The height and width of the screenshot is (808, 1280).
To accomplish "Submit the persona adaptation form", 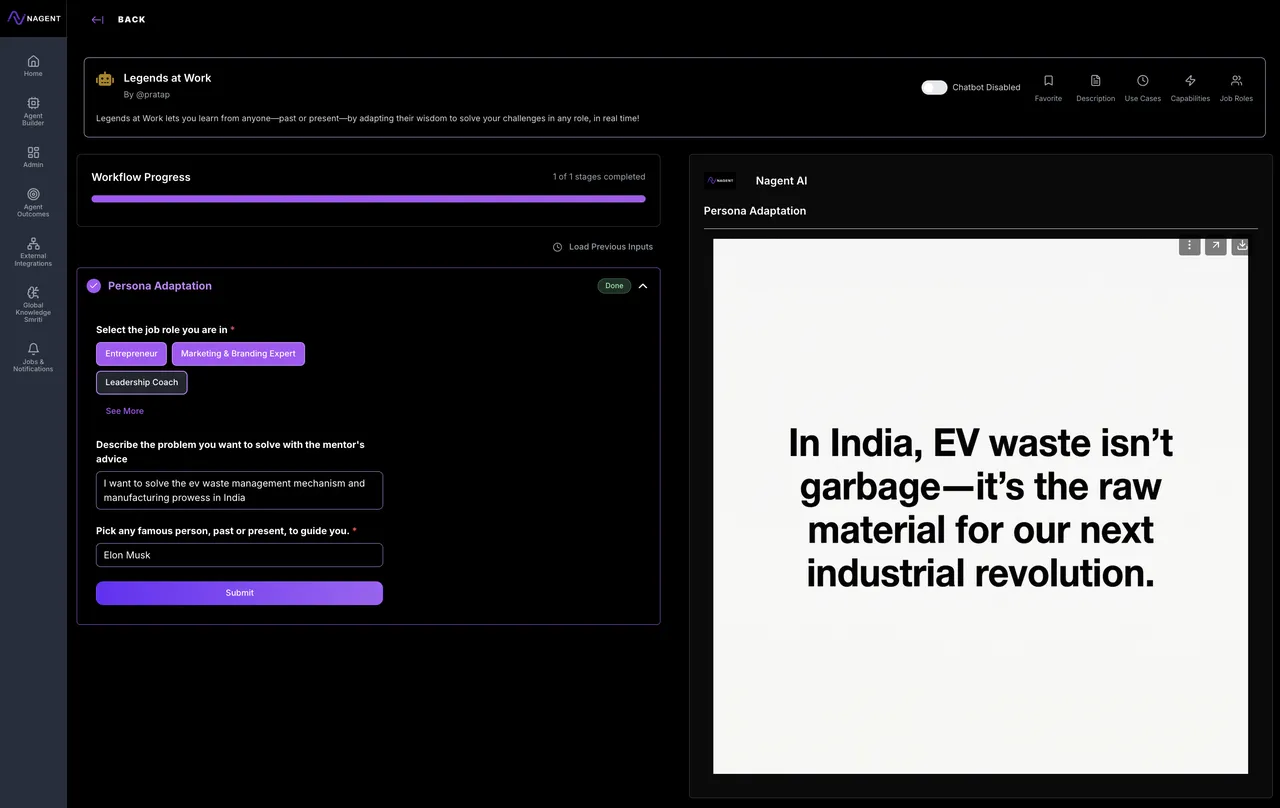I will click(239, 593).
